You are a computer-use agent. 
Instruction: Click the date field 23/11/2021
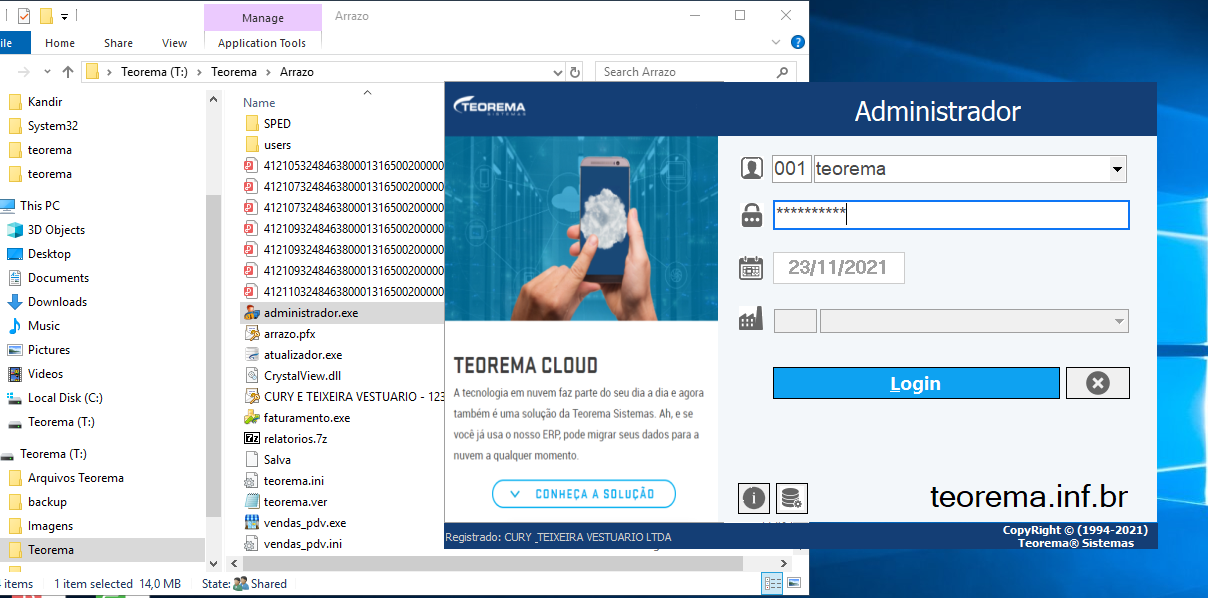click(x=839, y=268)
